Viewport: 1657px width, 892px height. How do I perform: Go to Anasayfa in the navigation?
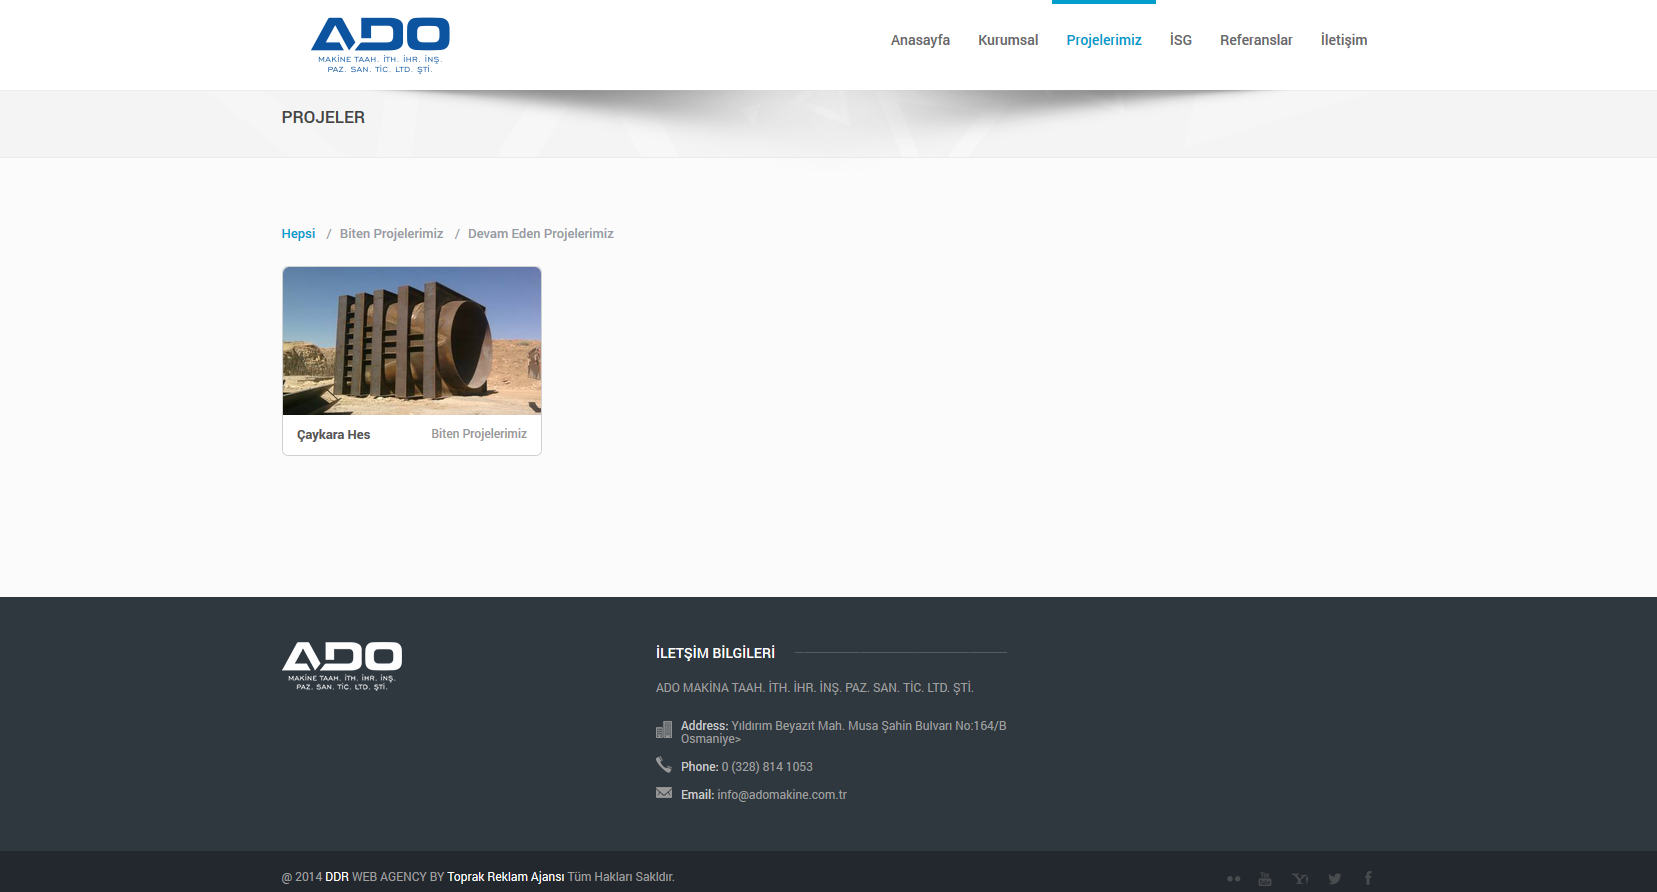click(x=920, y=40)
